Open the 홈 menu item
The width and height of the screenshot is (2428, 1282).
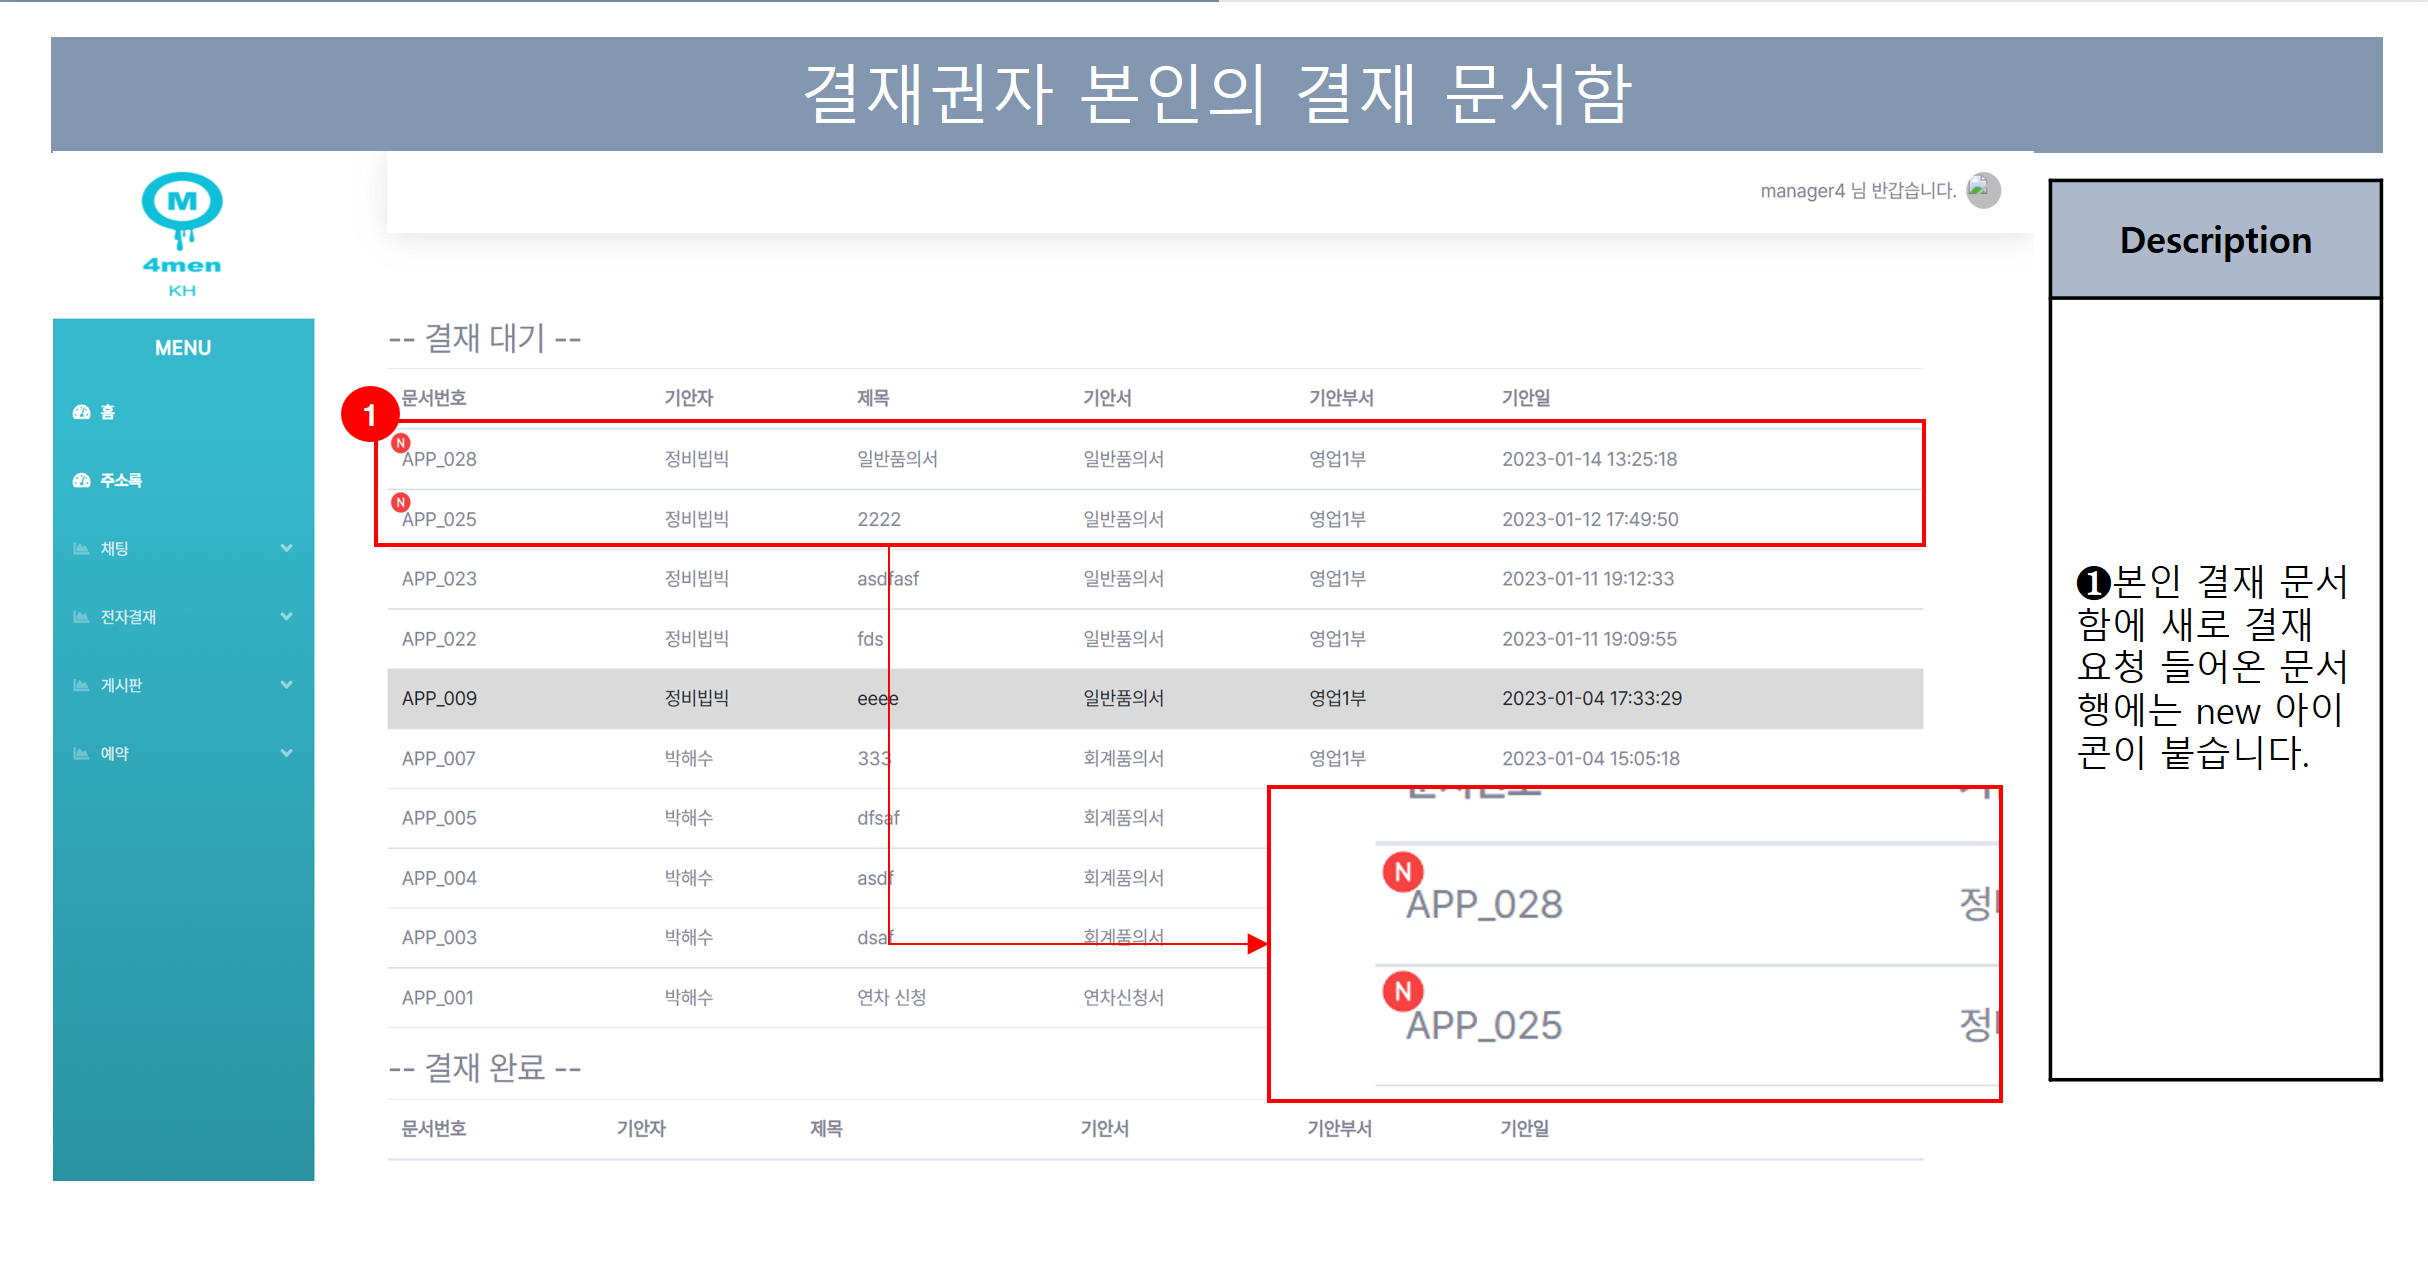tap(108, 412)
